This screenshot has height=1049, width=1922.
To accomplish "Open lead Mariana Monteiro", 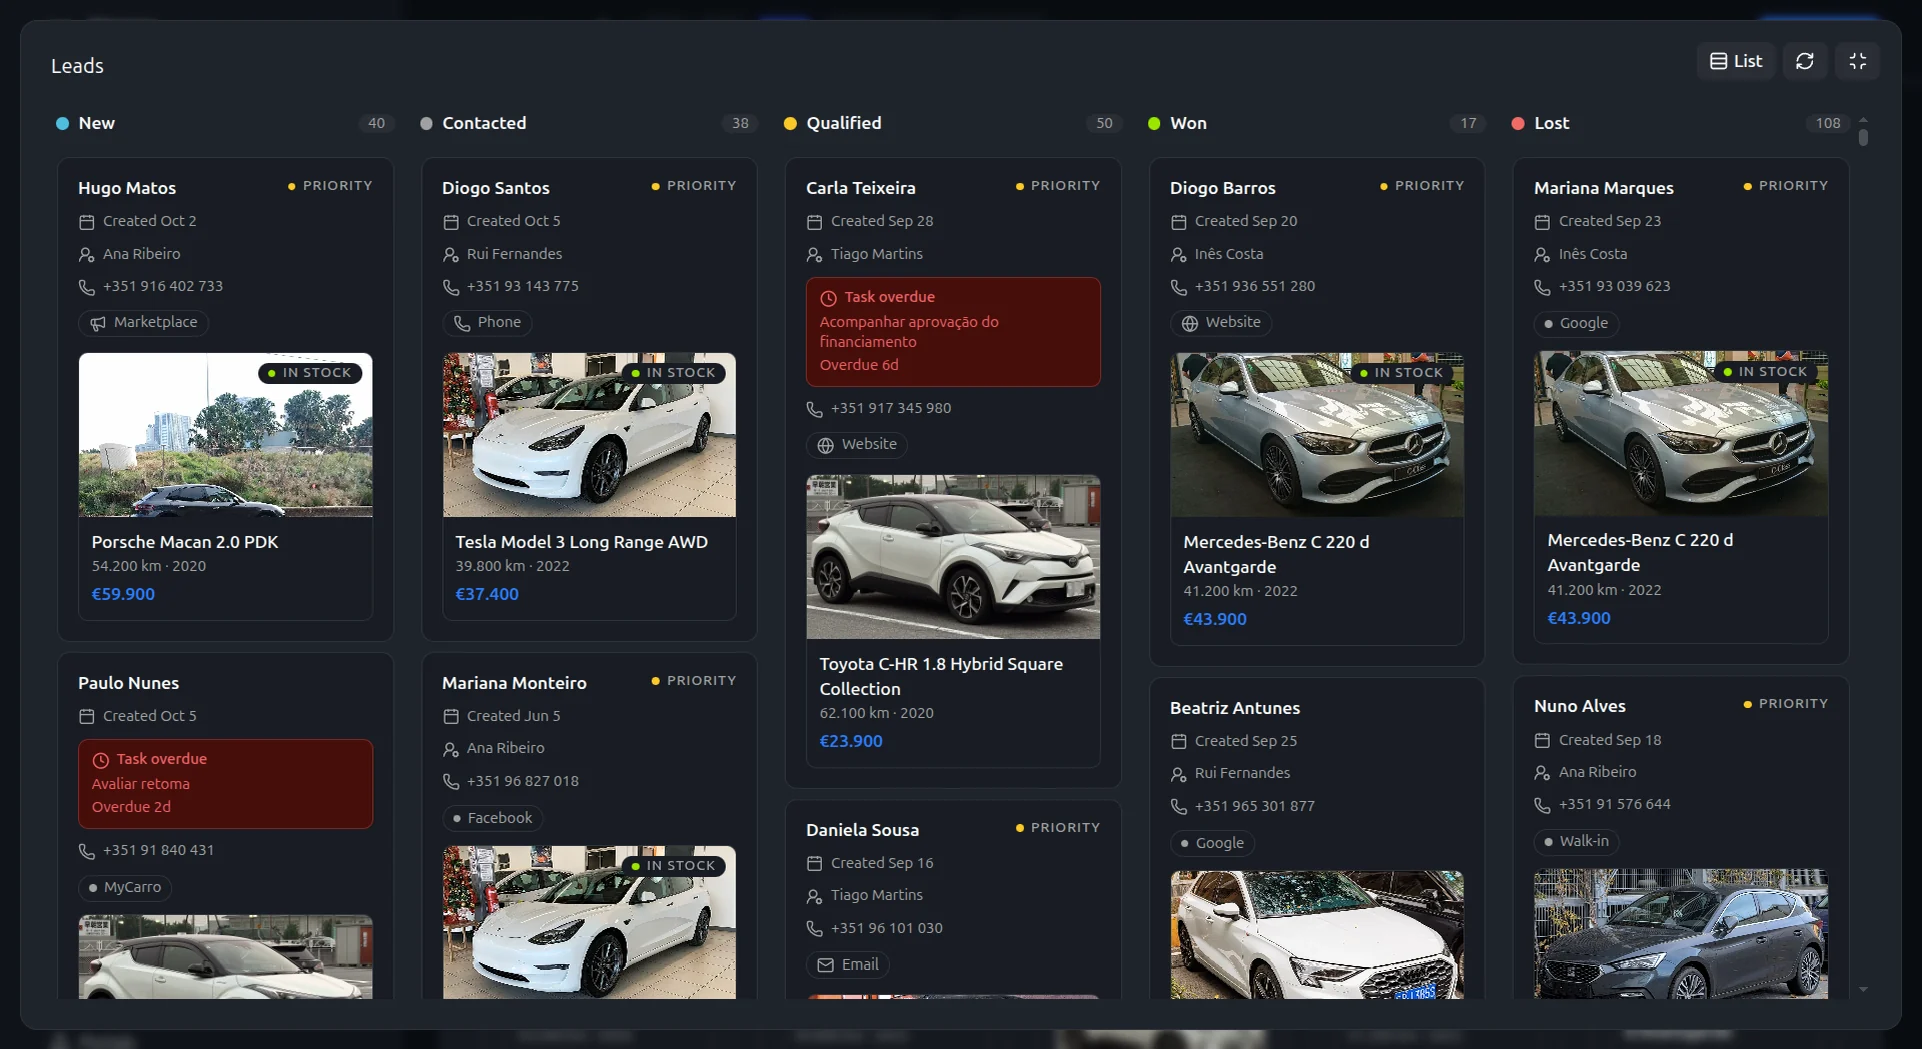I will 514,683.
